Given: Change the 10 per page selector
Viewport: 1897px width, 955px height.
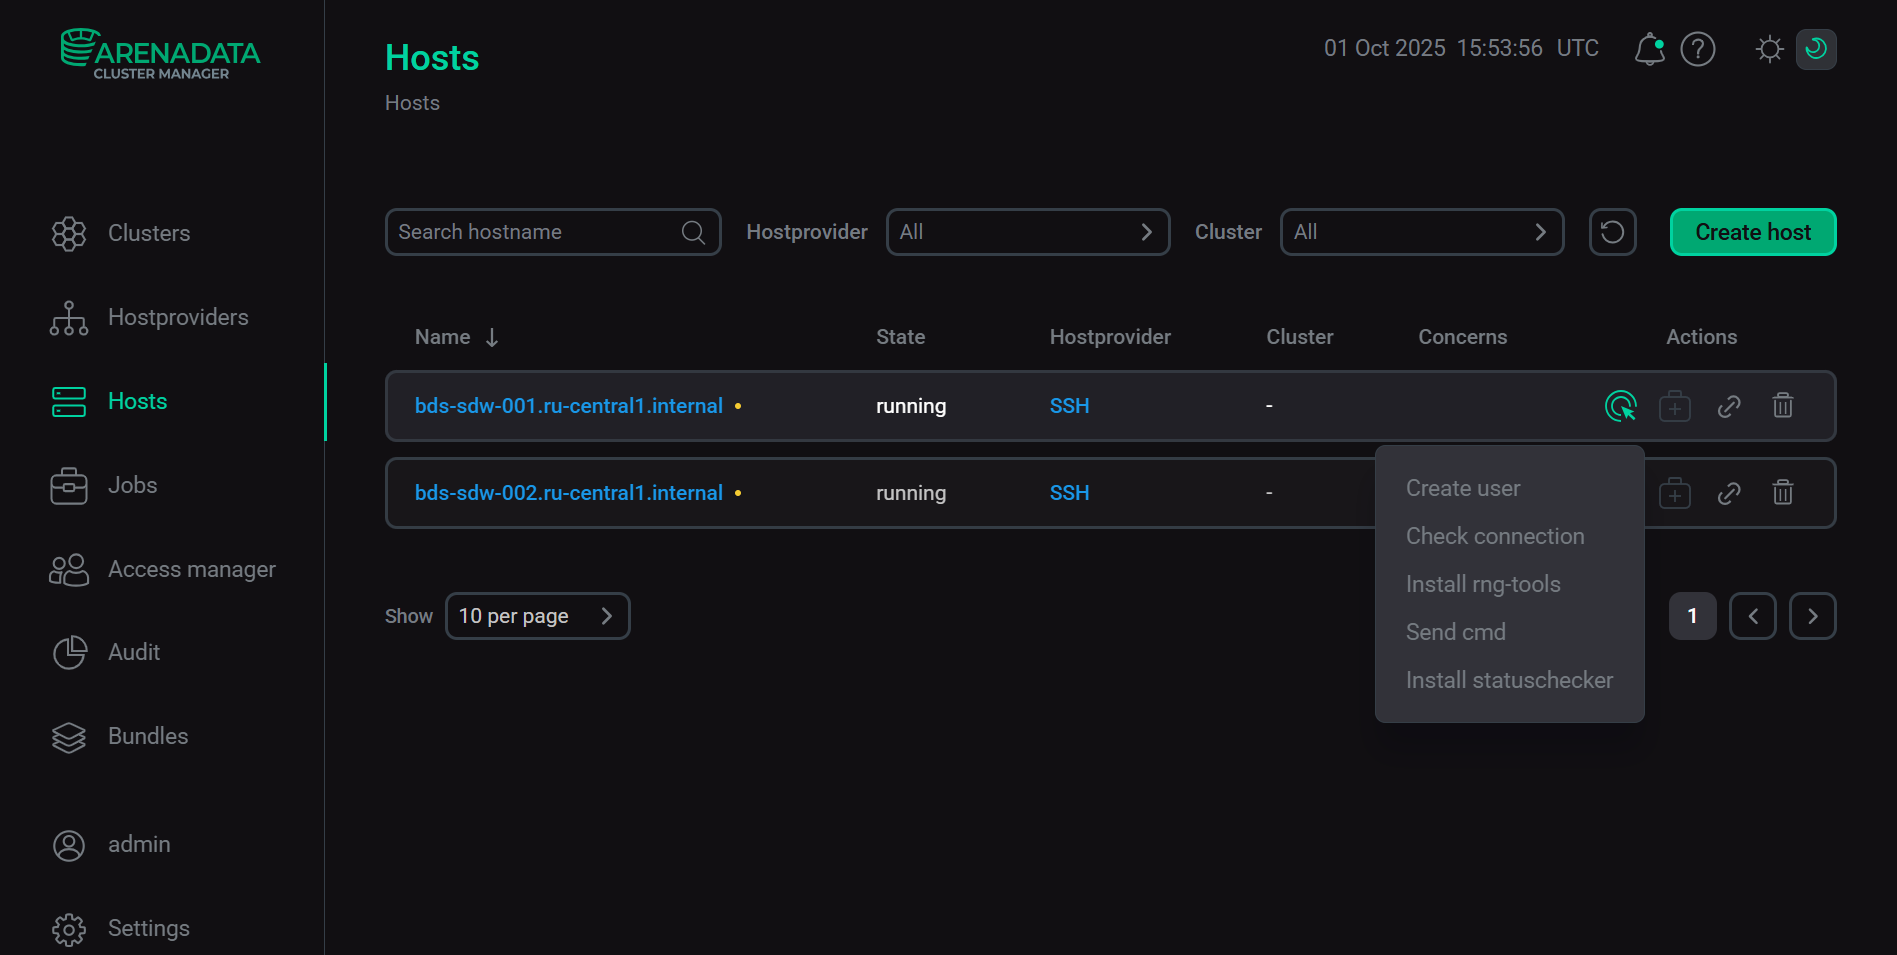Looking at the screenshot, I should tap(537, 615).
